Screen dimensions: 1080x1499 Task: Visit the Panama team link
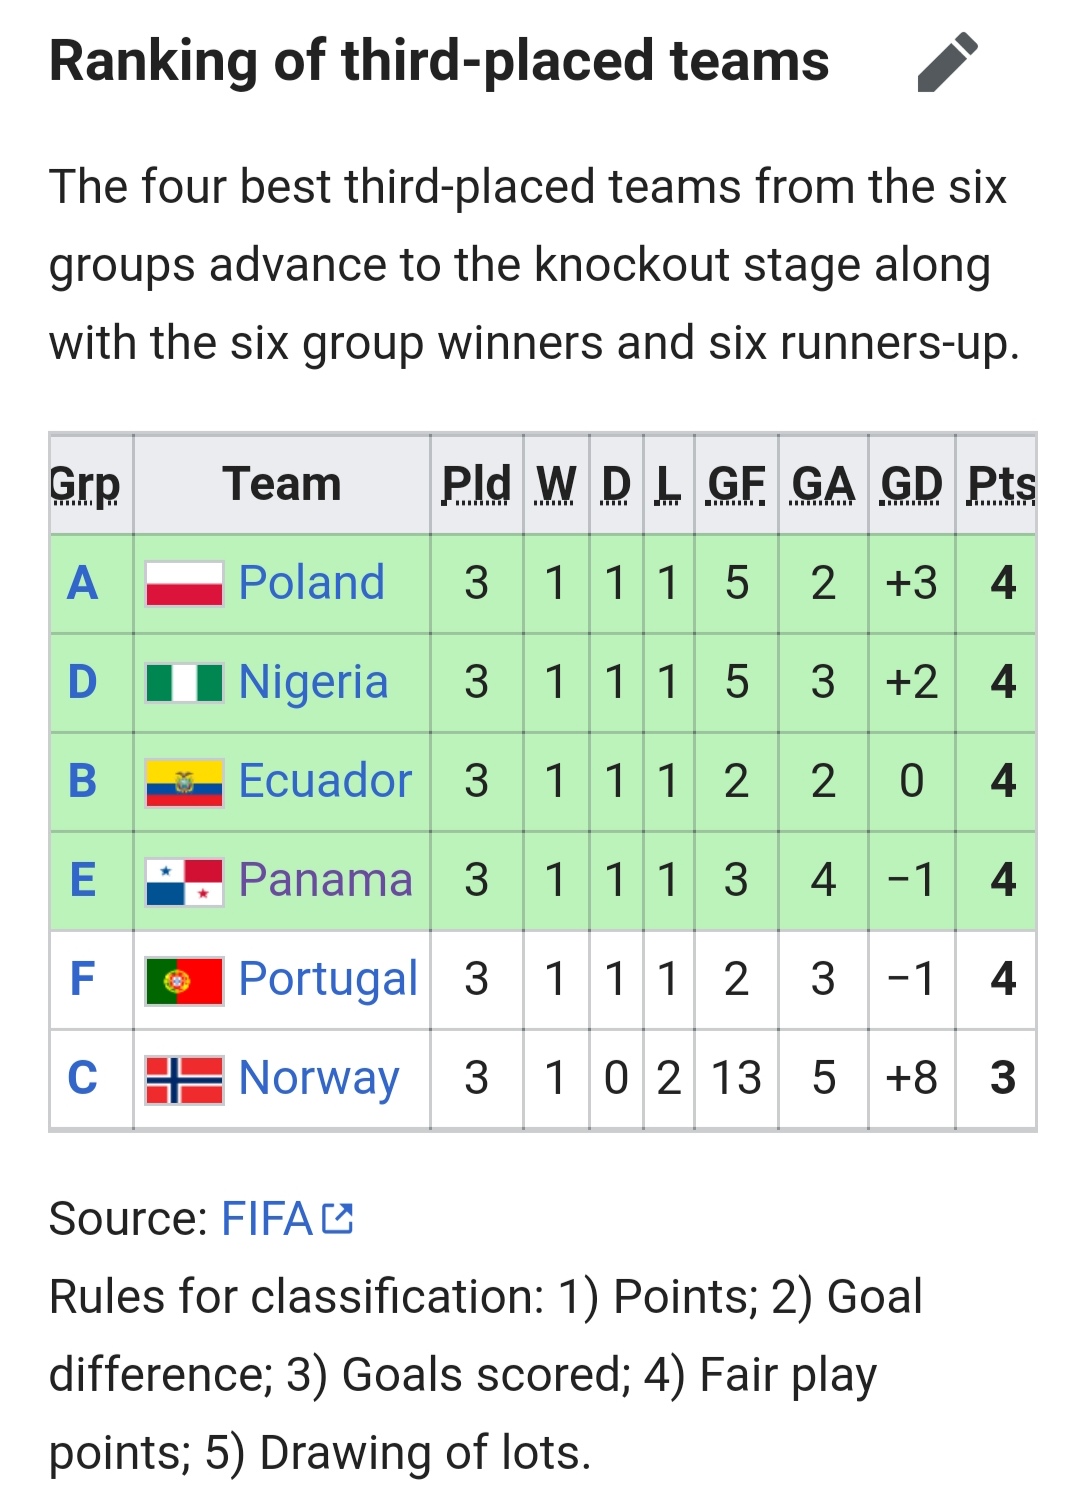point(325,880)
